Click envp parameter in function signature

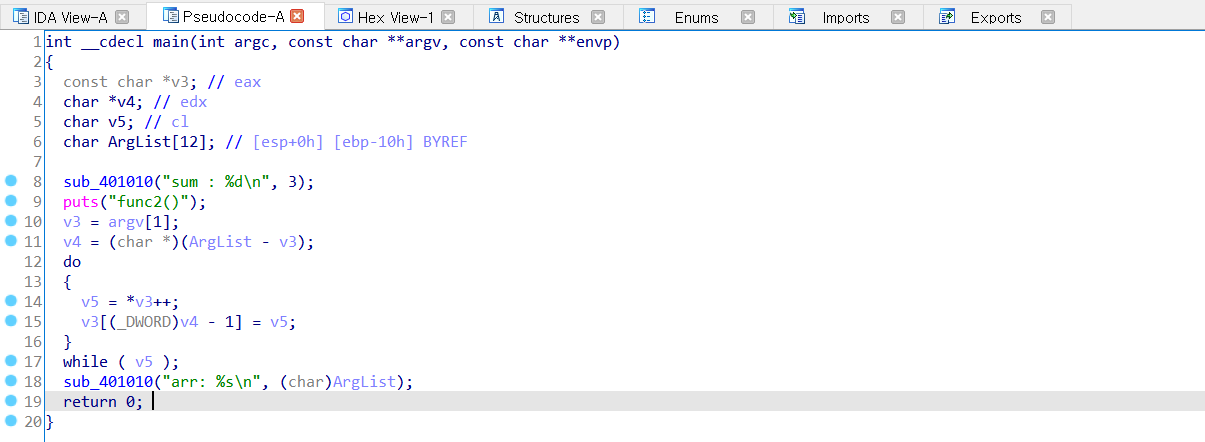click(x=594, y=42)
